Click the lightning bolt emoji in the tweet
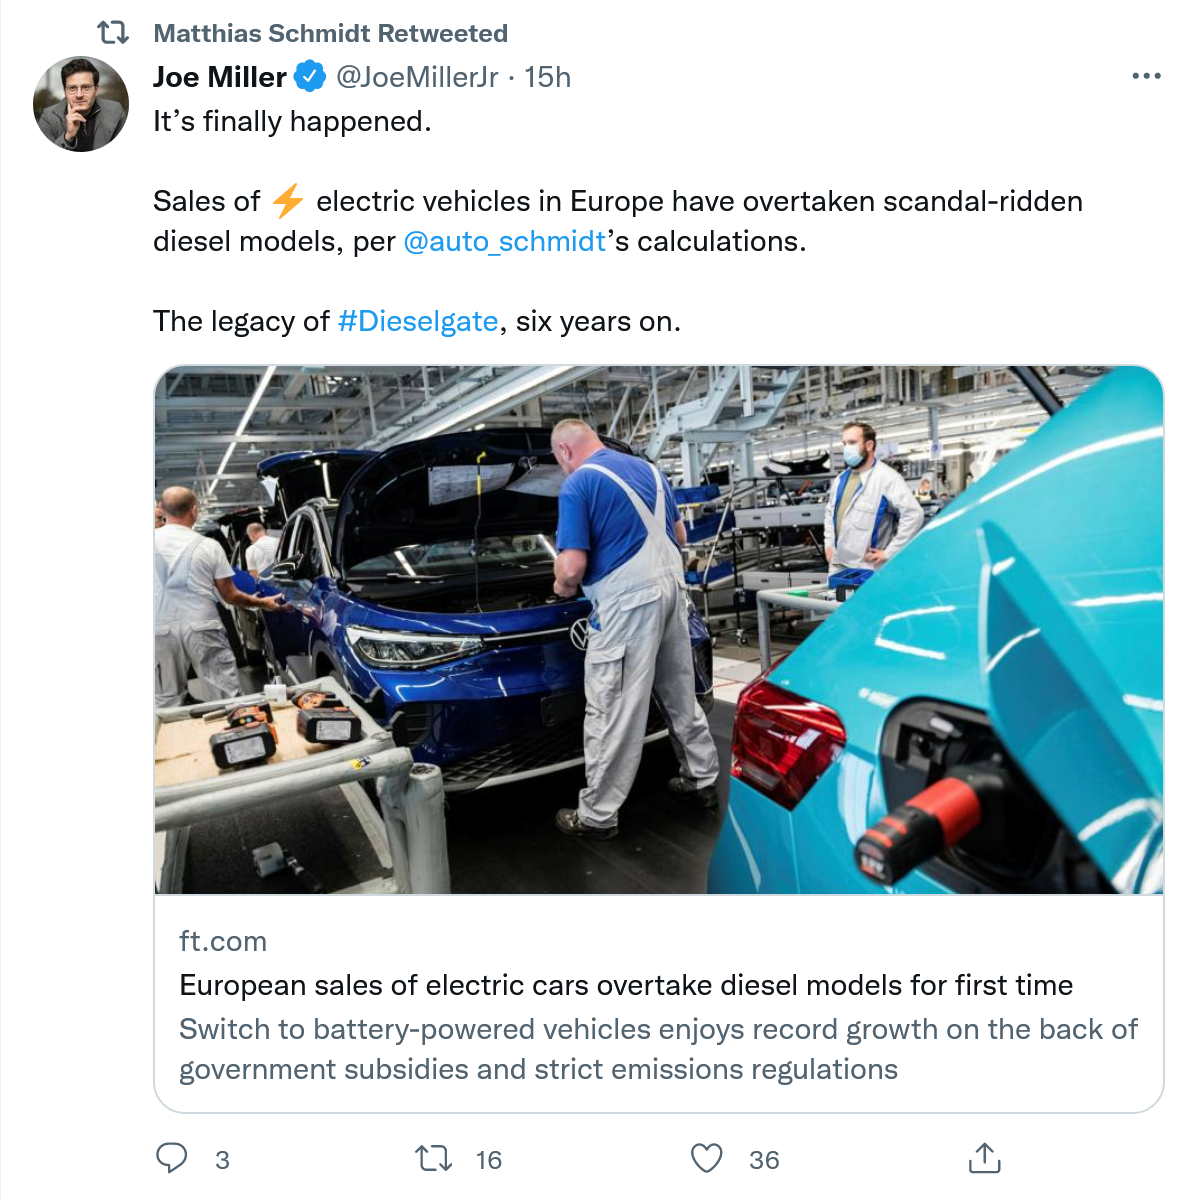The width and height of the screenshot is (1196, 1201). tap(288, 201)
